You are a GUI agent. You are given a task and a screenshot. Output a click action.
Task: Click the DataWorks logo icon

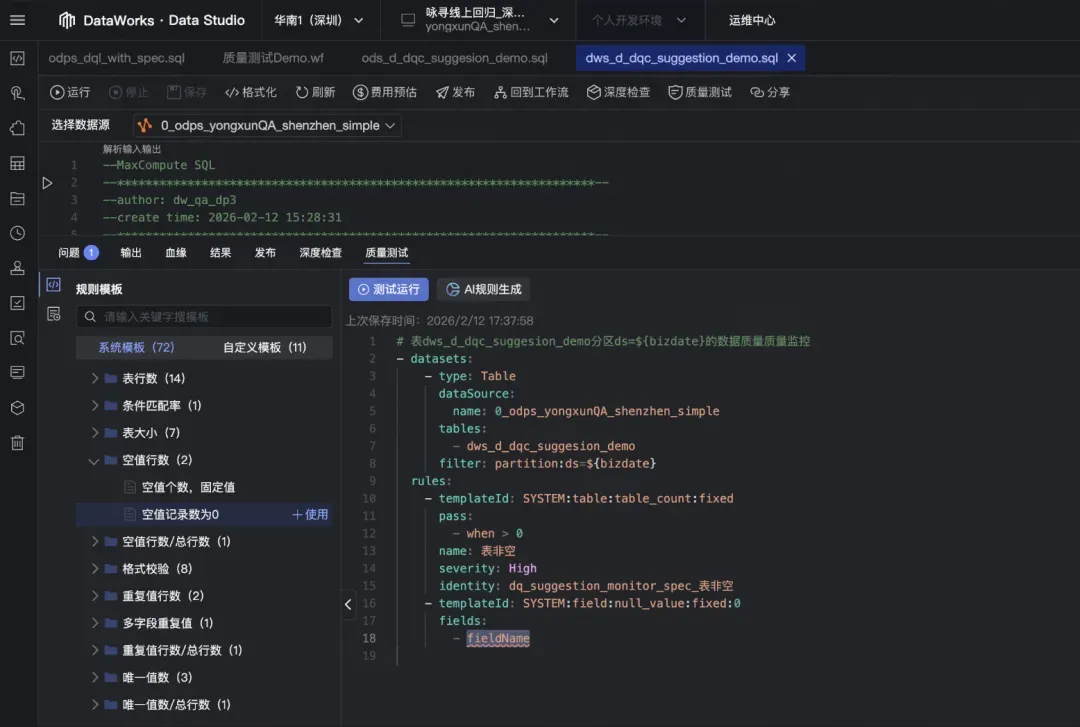tap(67, 20)
